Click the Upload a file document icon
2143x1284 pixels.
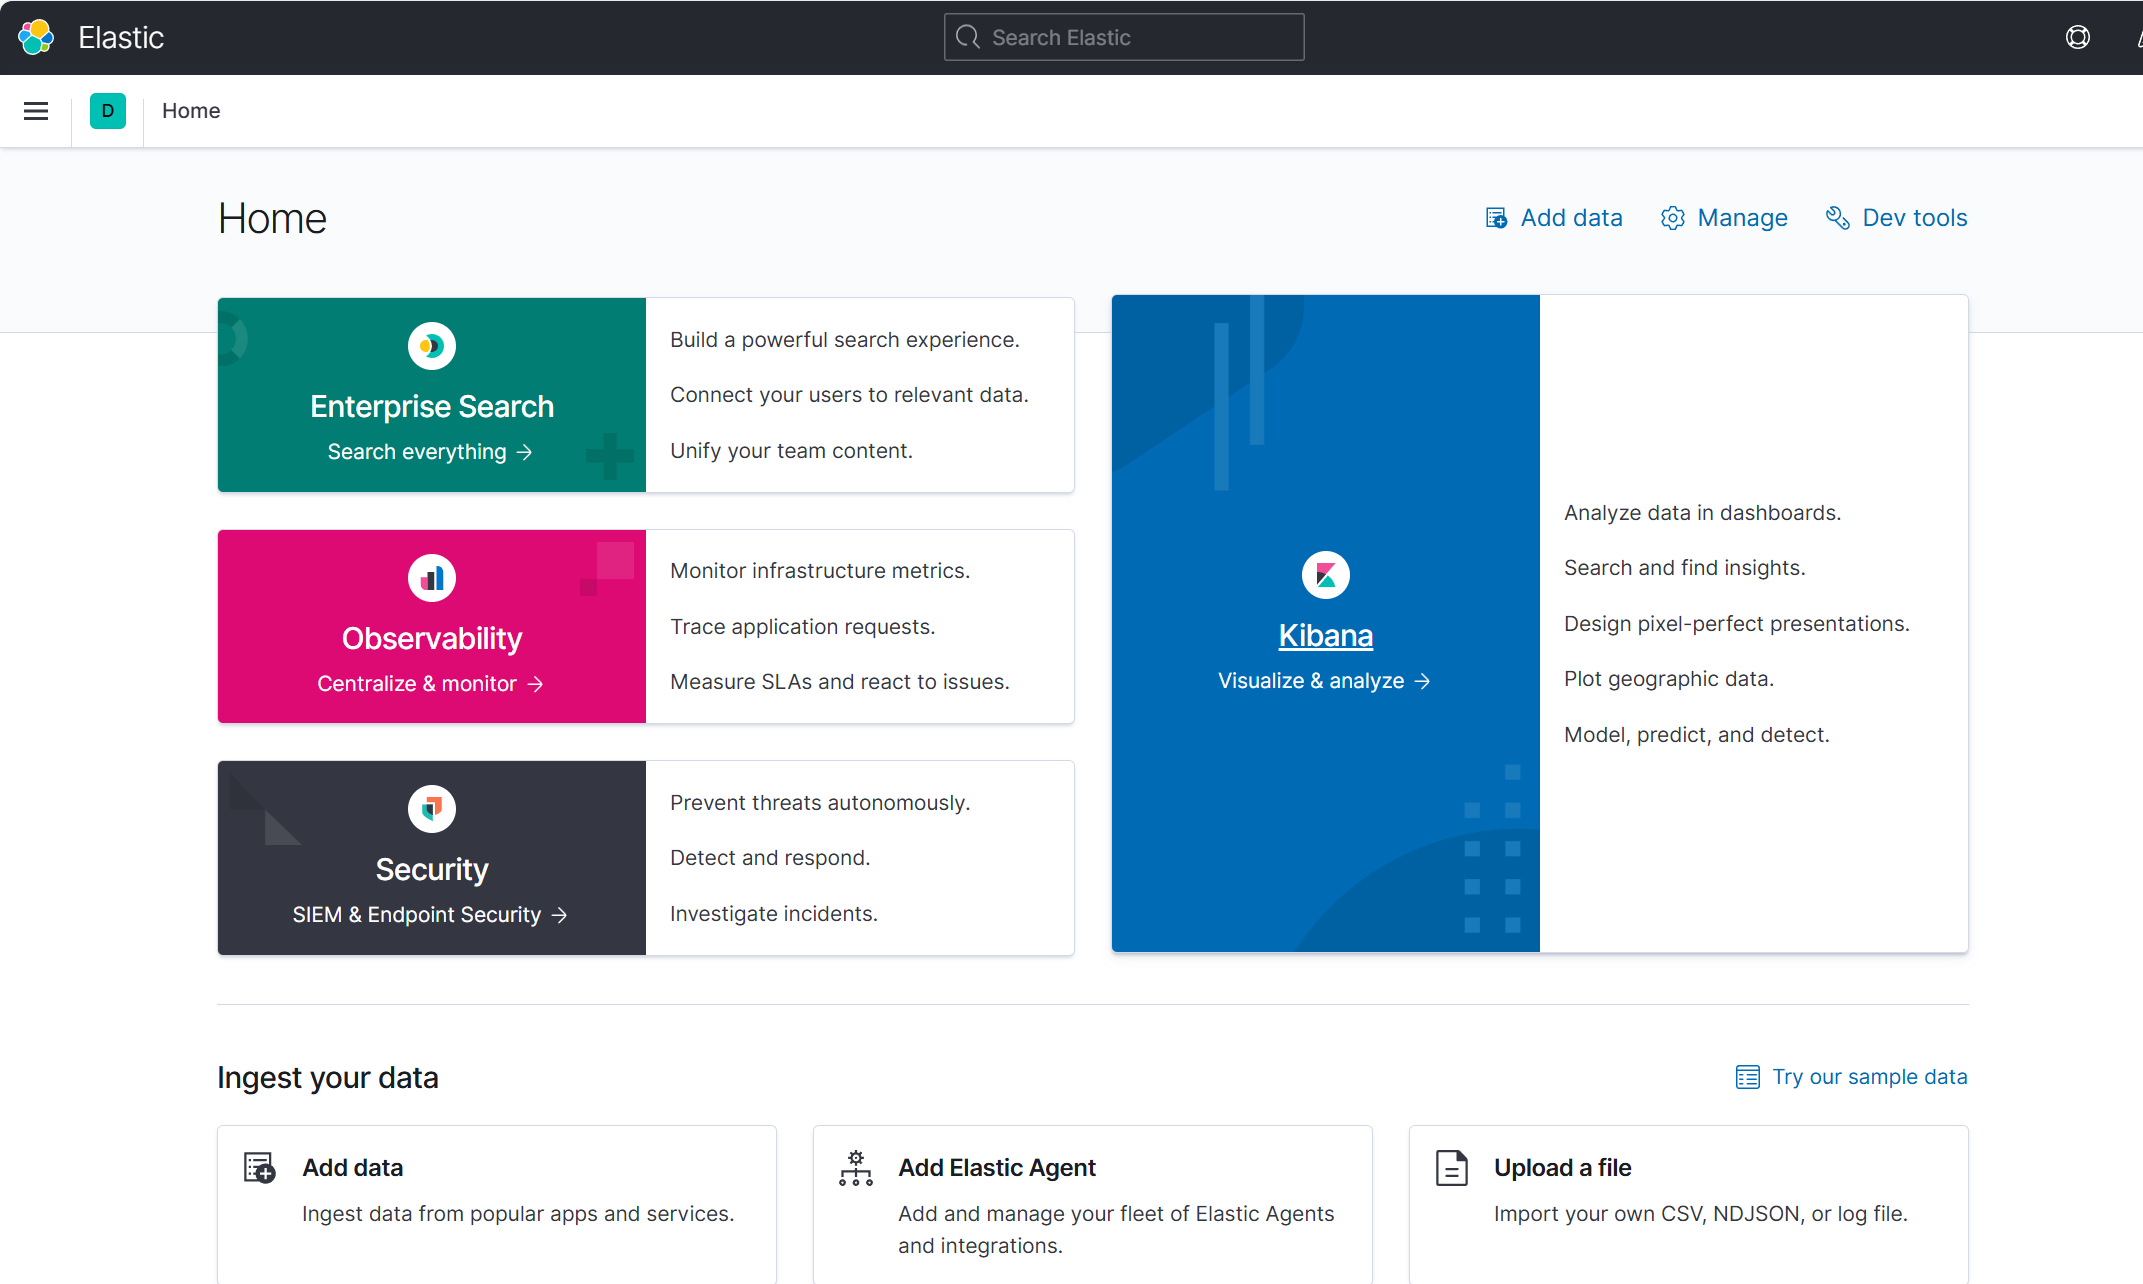[1452, 1168]
